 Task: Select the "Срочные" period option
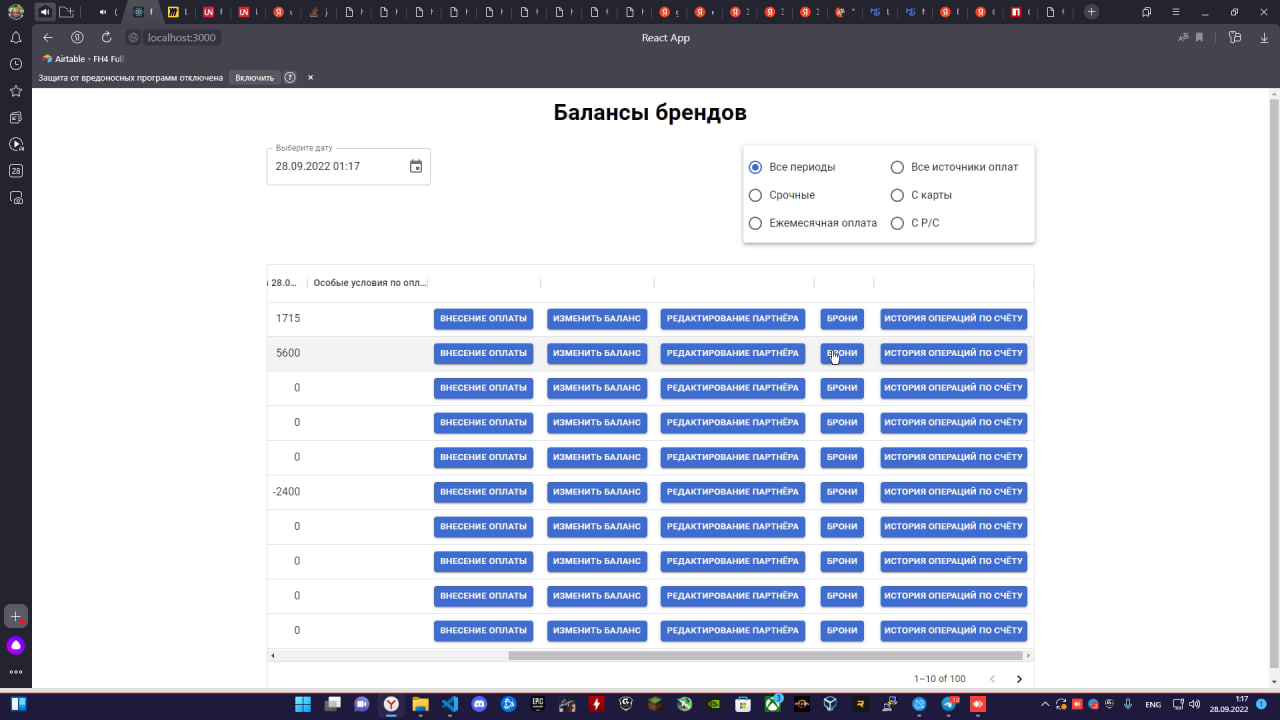(x=756, y=195)
